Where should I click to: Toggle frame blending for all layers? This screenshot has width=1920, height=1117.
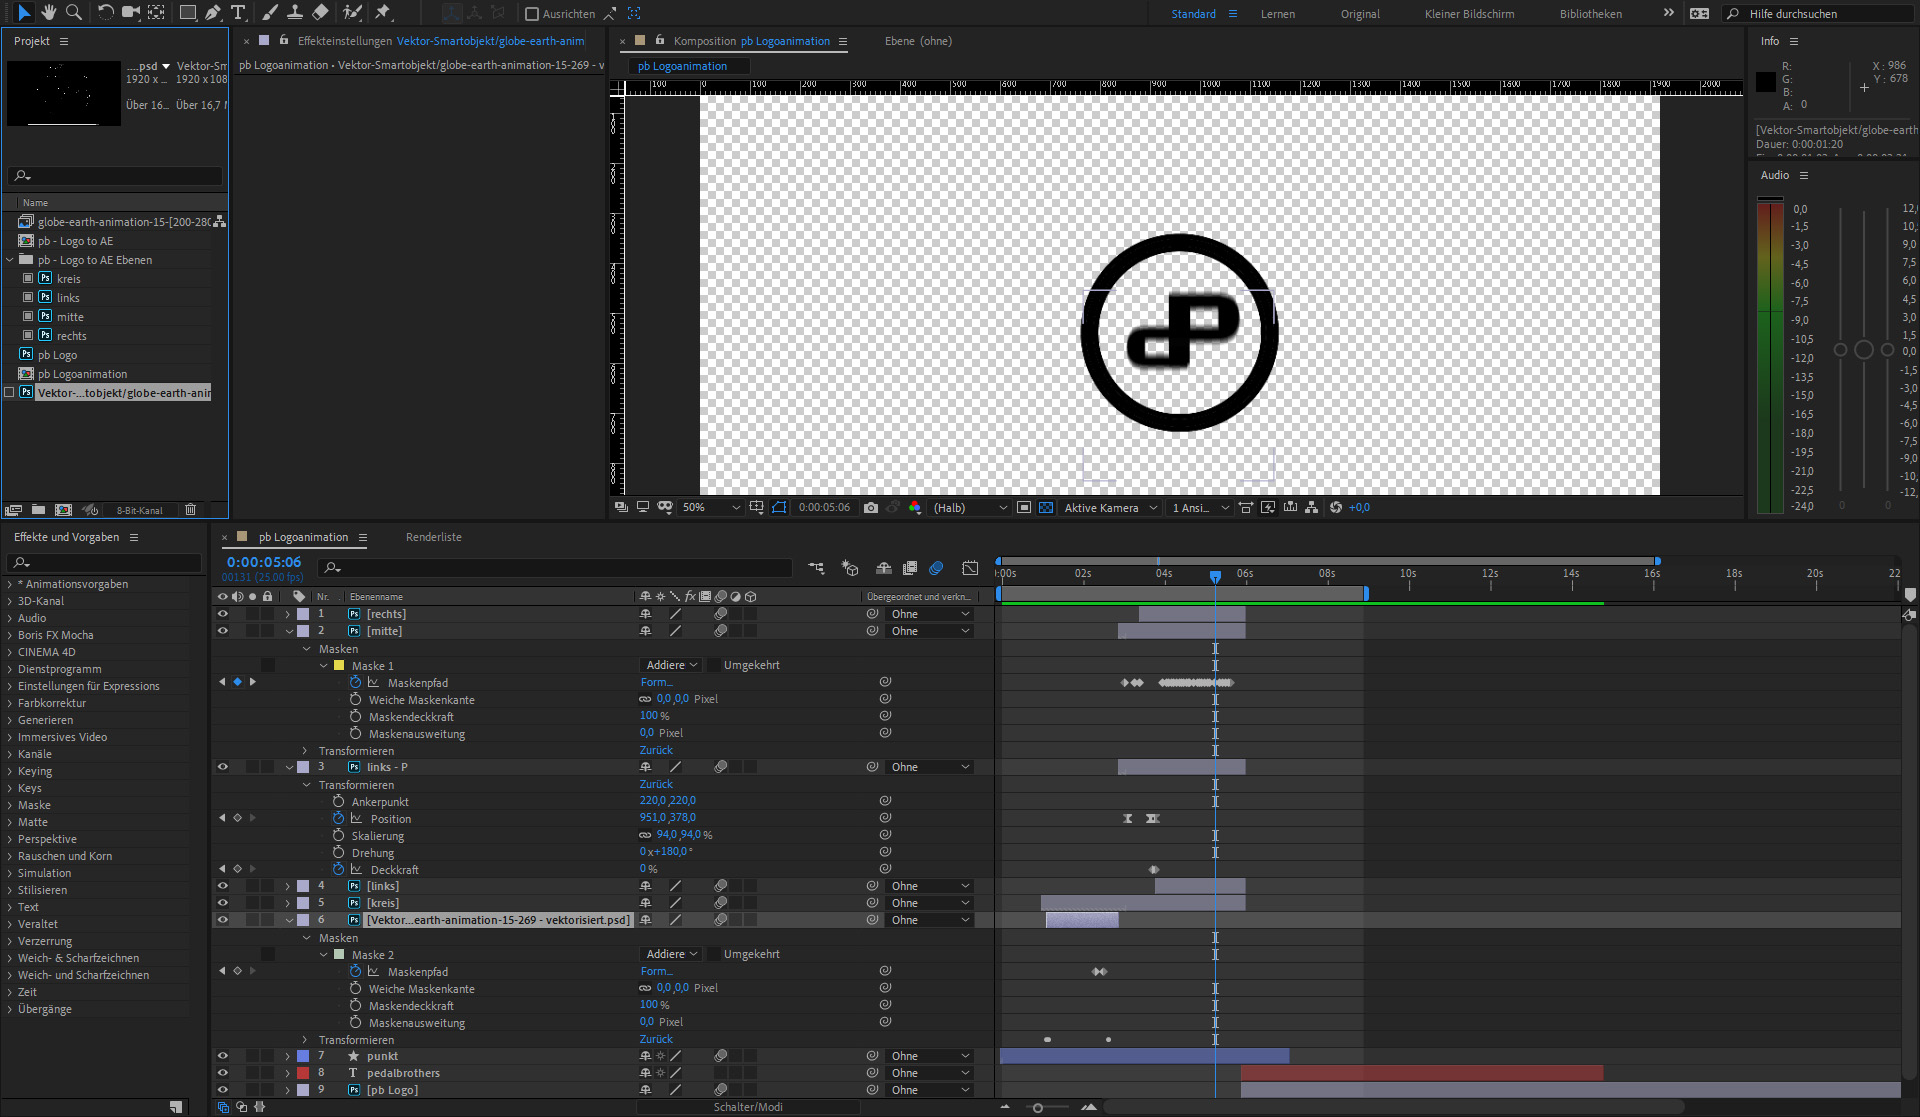tap(910, 568)
